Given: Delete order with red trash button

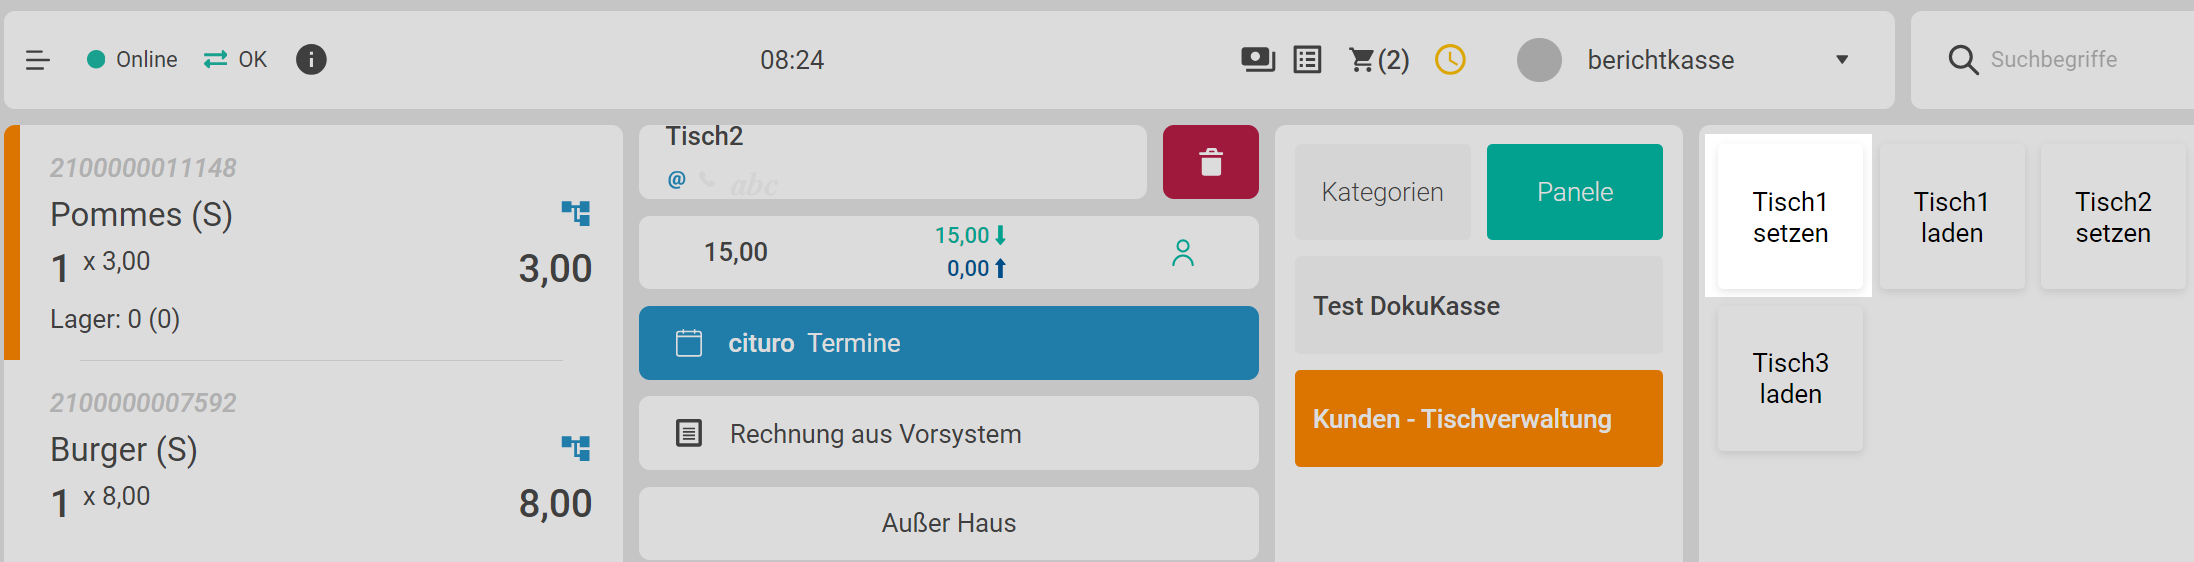Looking at the screenshot, I should click(x=1210, y=162).
